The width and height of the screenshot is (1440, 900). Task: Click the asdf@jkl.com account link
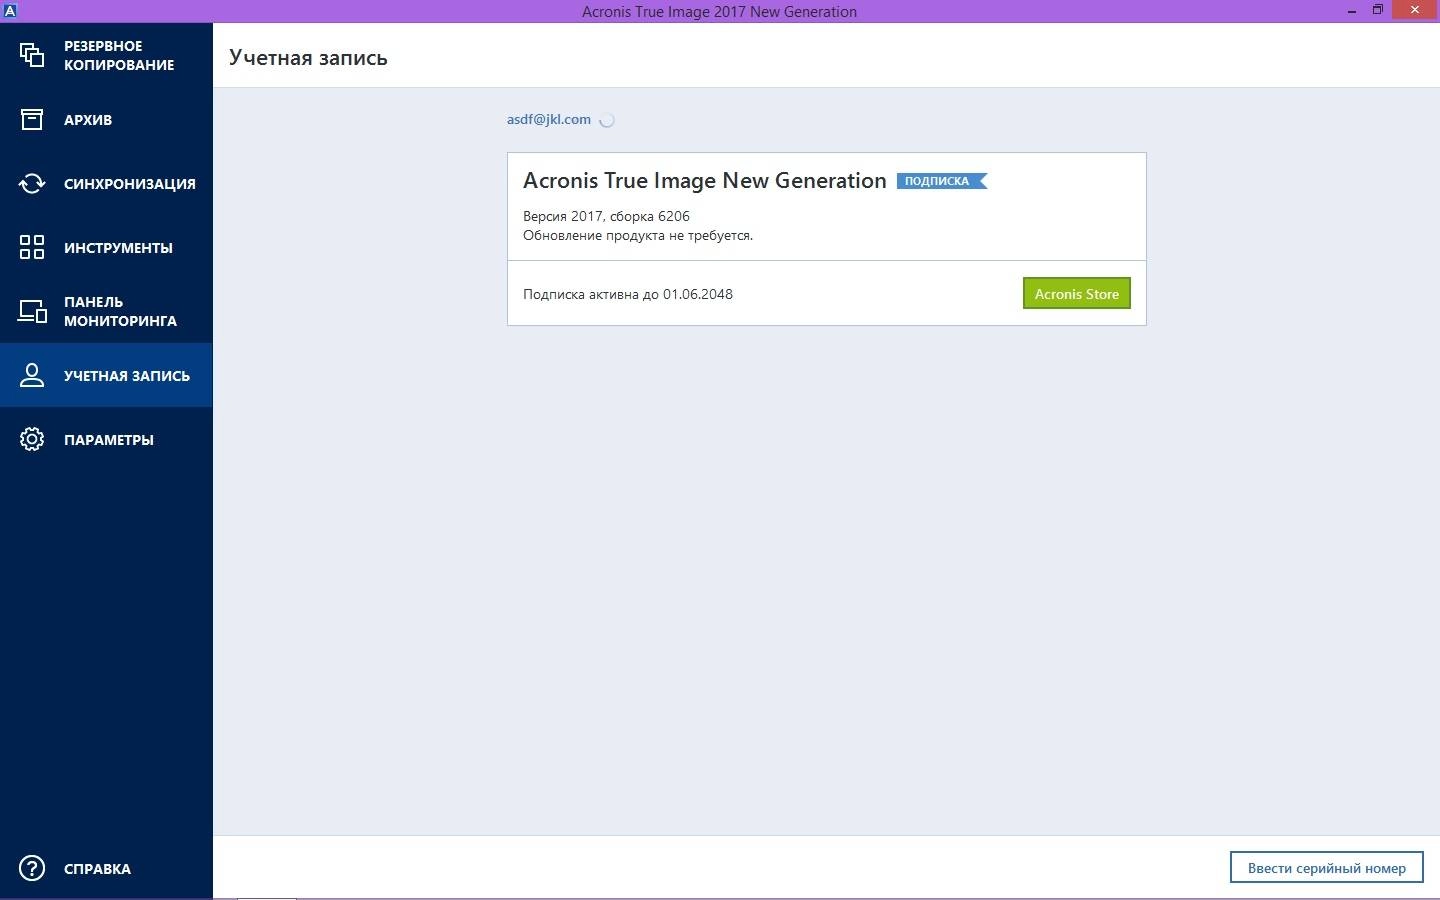pos(548,119)
